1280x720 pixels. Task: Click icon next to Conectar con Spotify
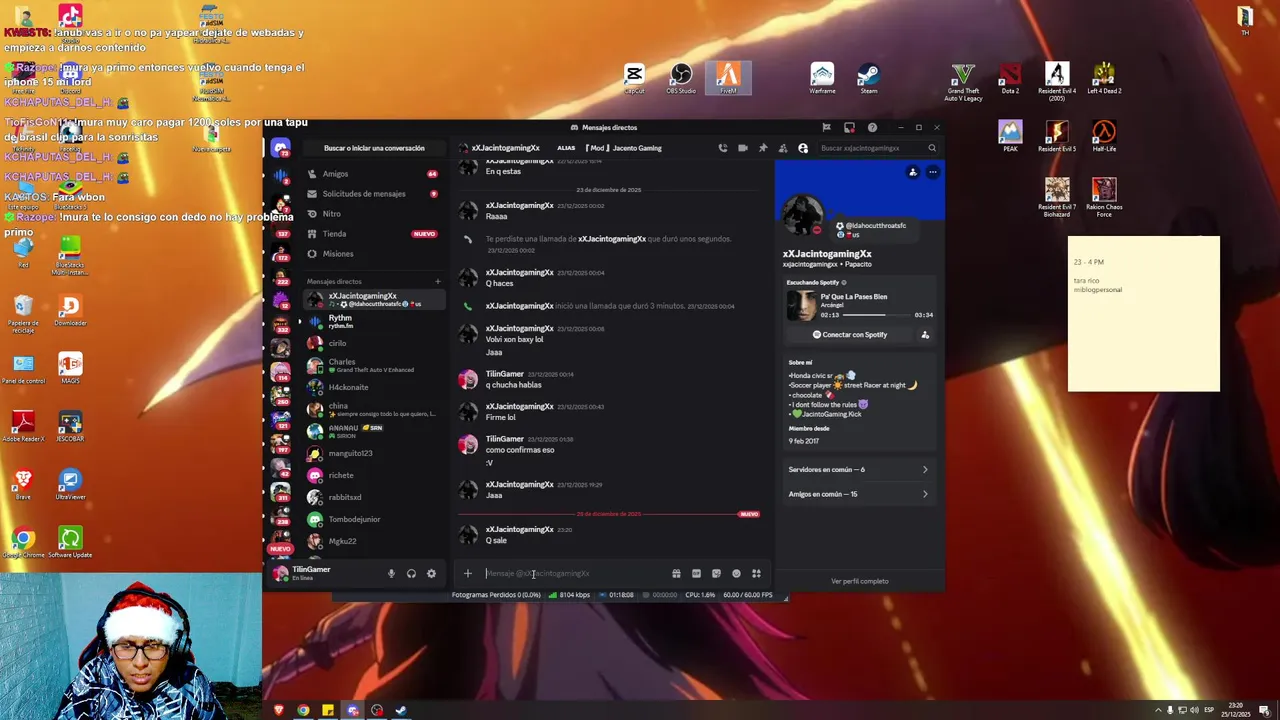pos(925,335)
